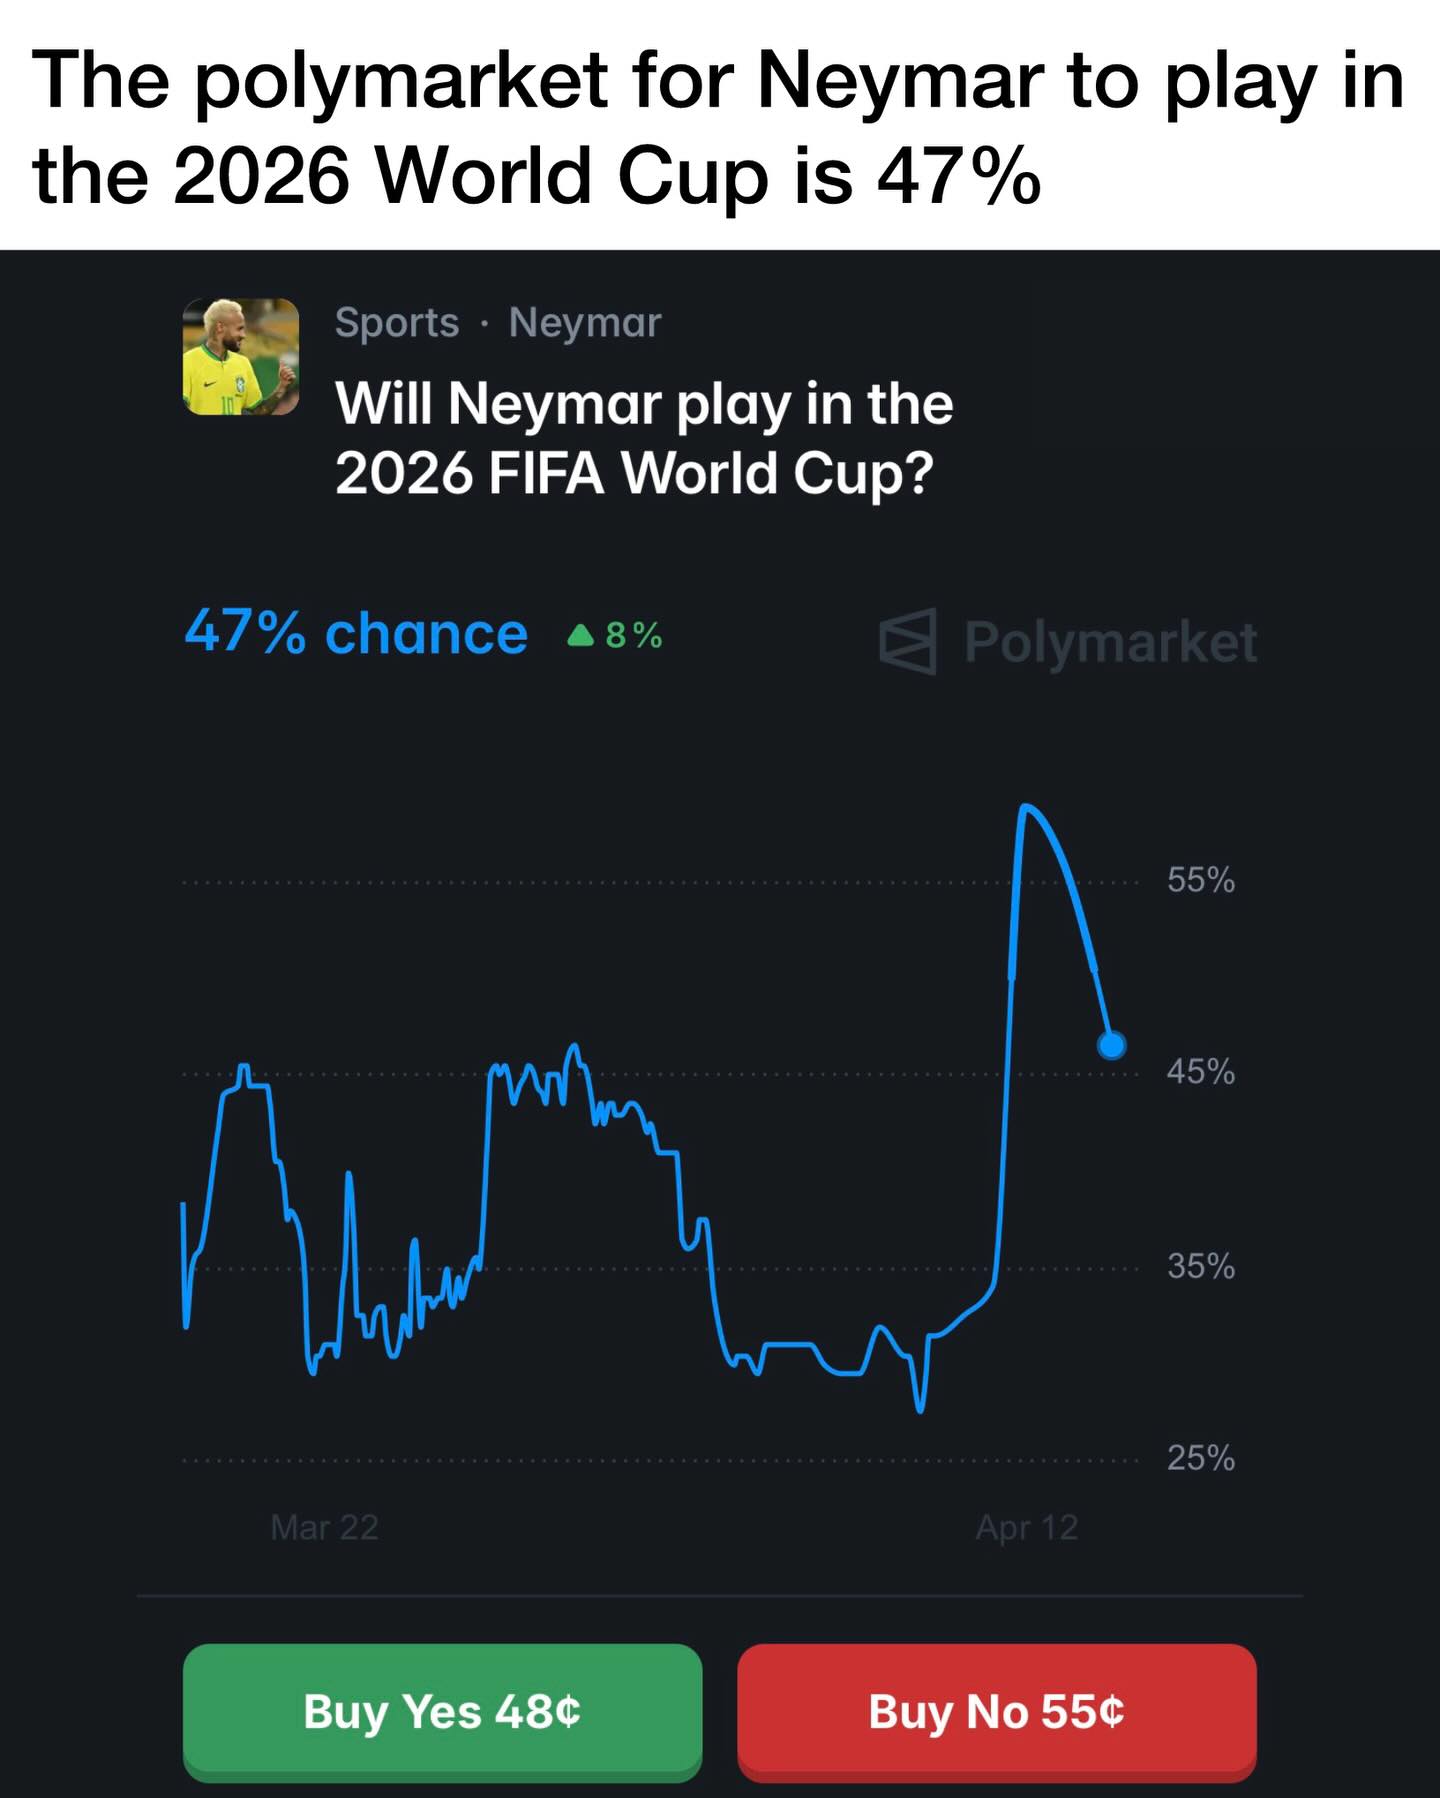Open the Neymar tag link
Viewport: 1440px width, 1798px height.
pos(585,323)
